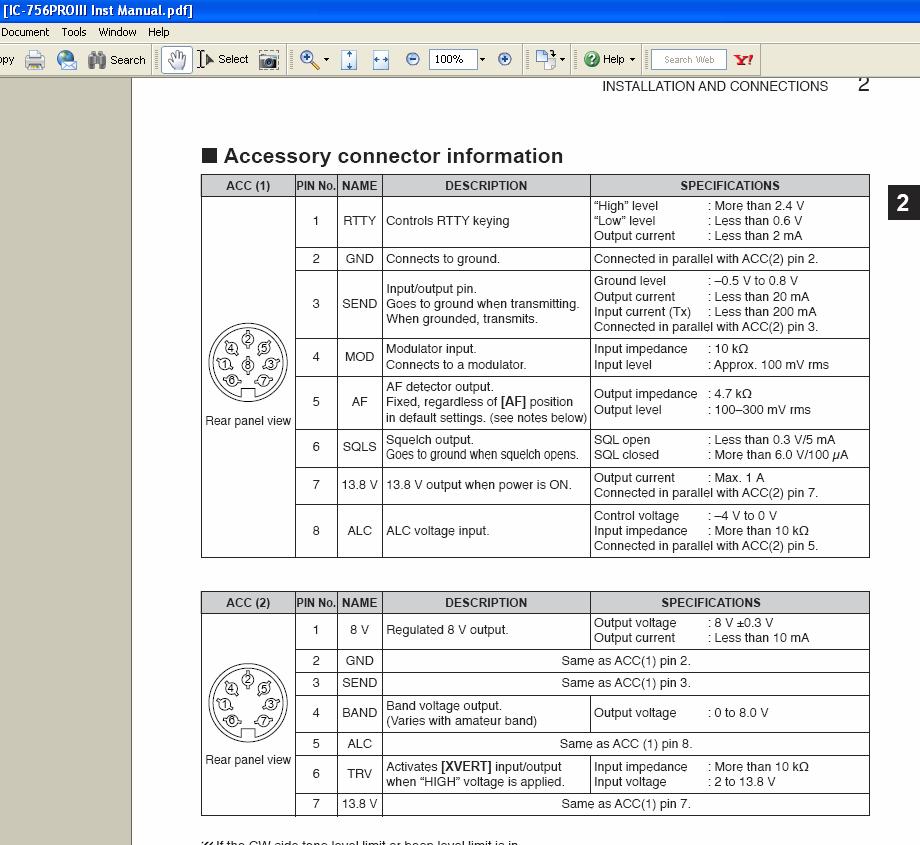Viewport: 920px width, 845px height.
Task: Choose the Snapshot camera tool
Action: point(269,60)
